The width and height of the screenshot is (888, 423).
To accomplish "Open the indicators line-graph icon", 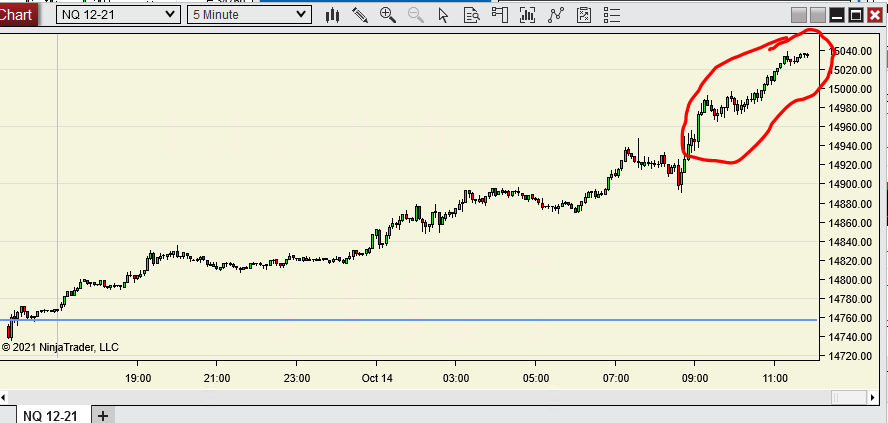I will (x=556, y=15).
